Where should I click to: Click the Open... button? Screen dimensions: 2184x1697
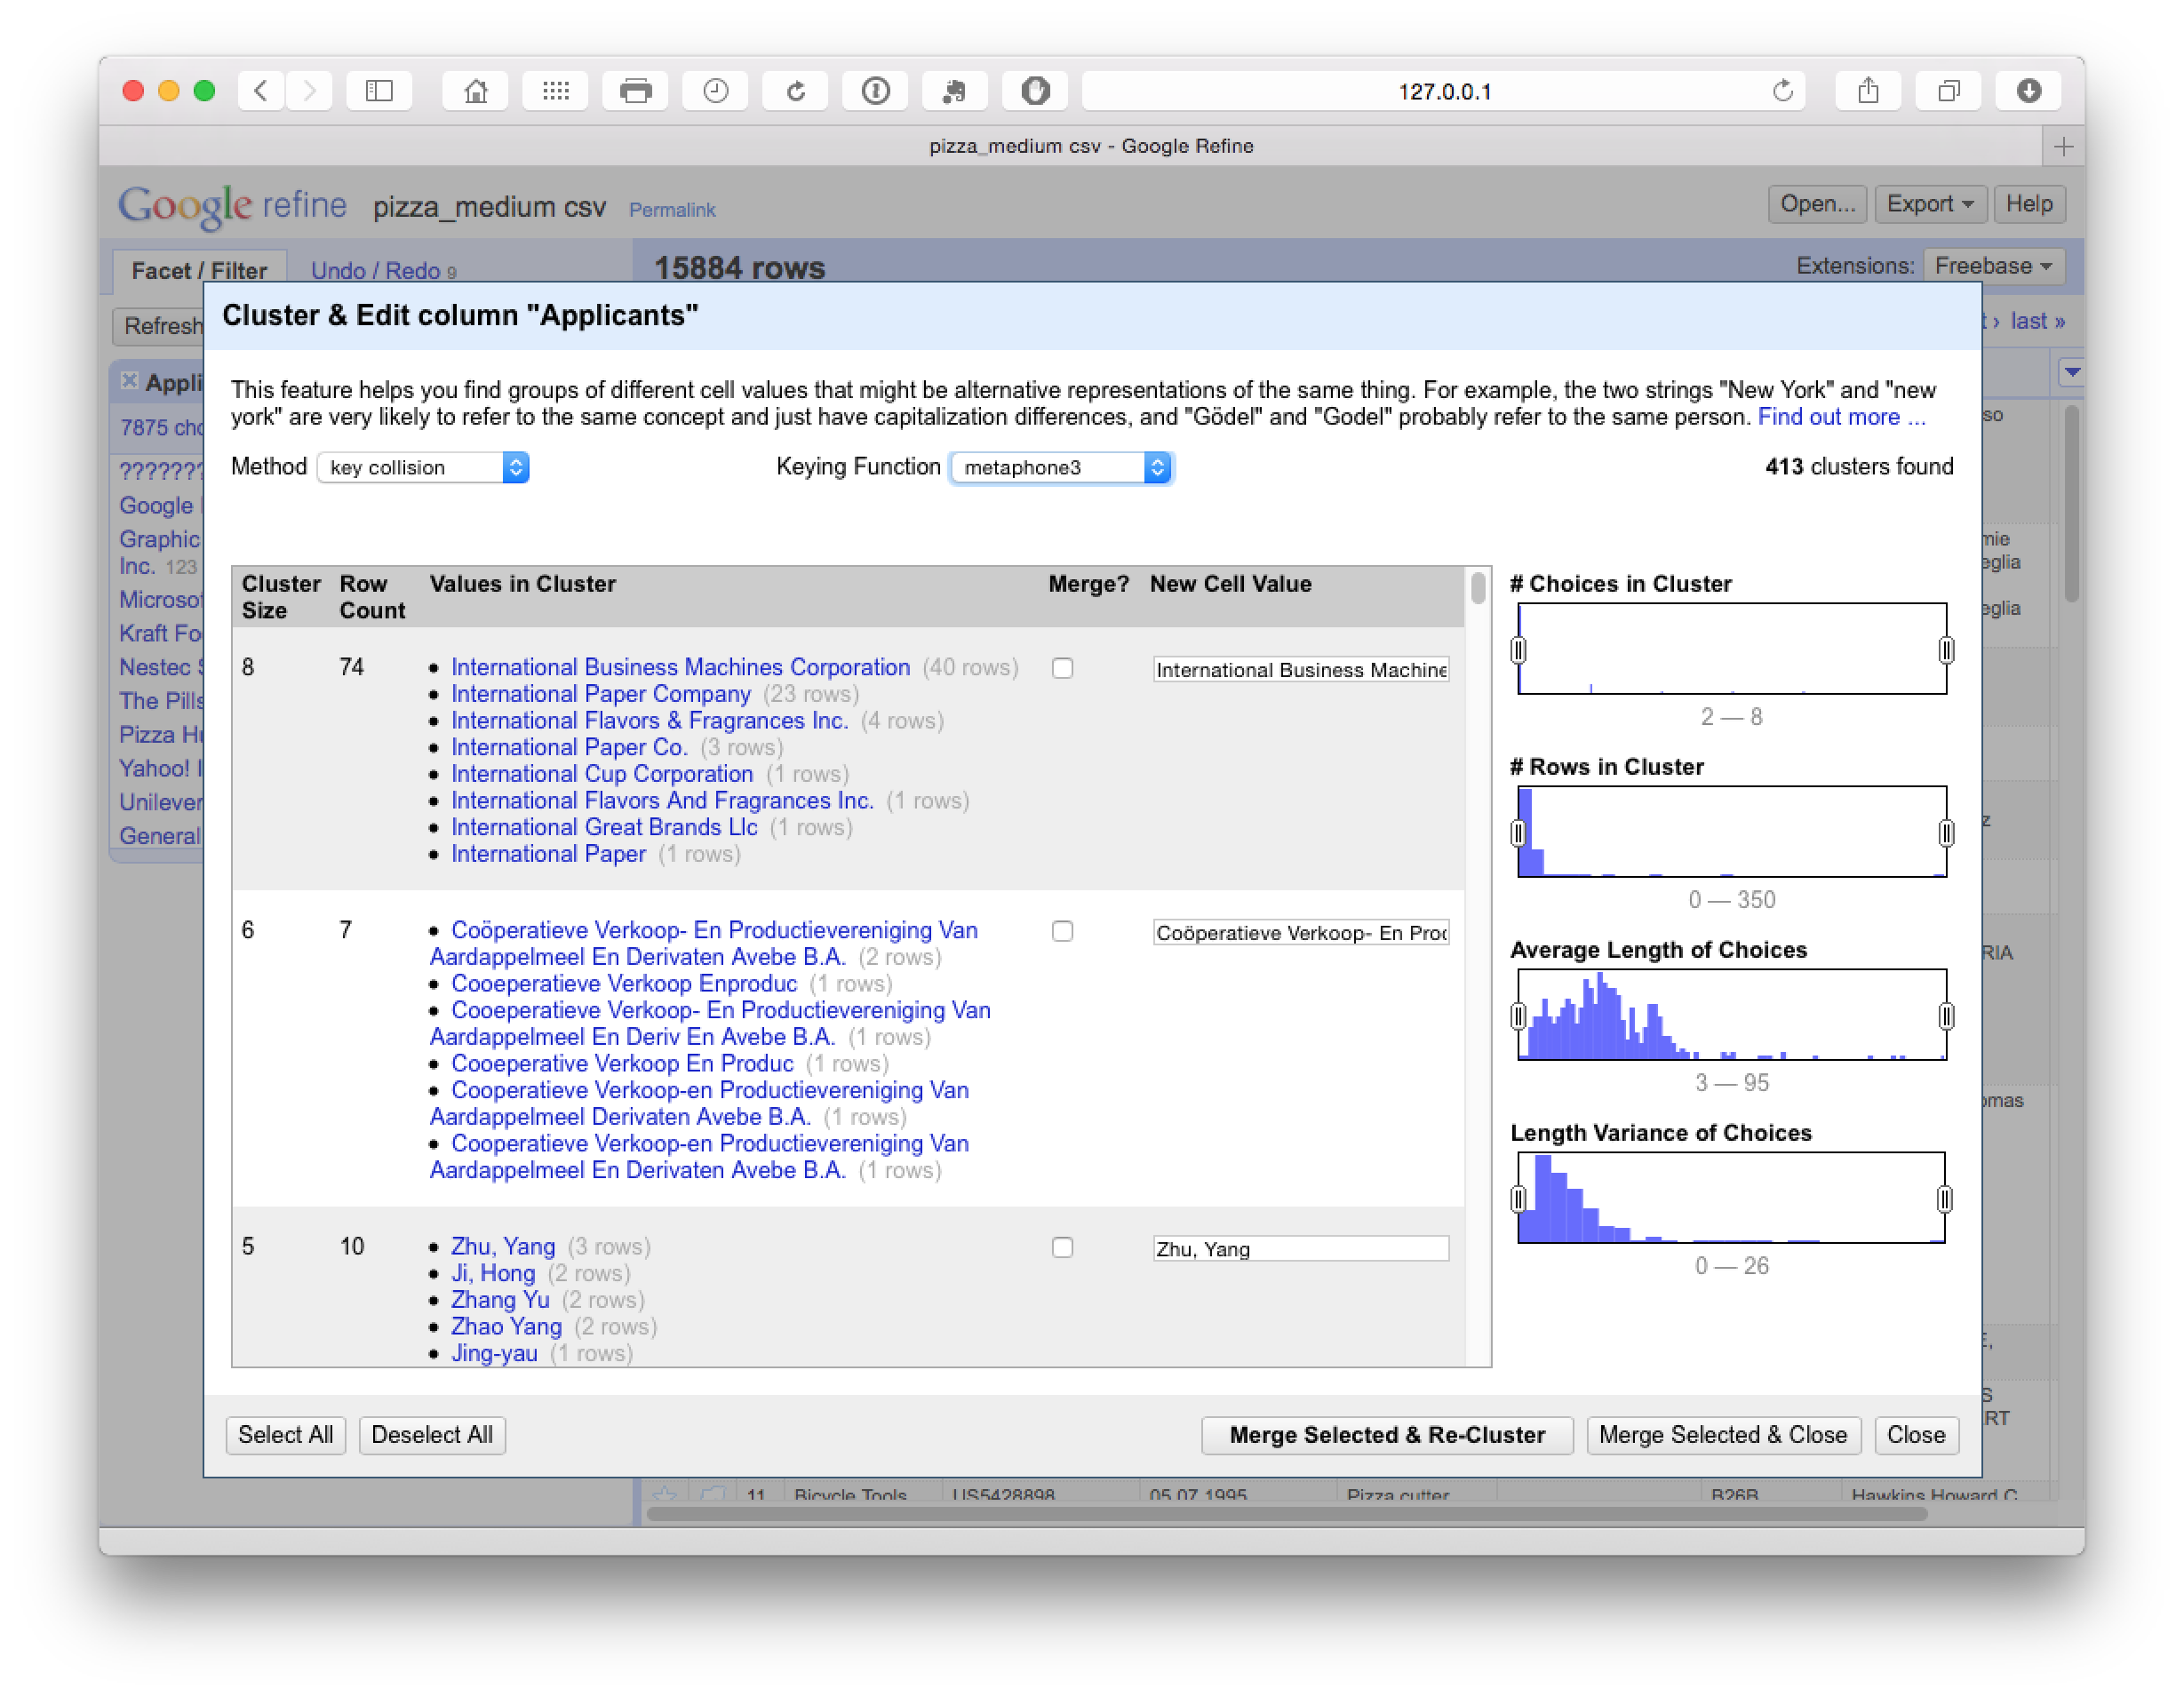(x=1817, y=204)
